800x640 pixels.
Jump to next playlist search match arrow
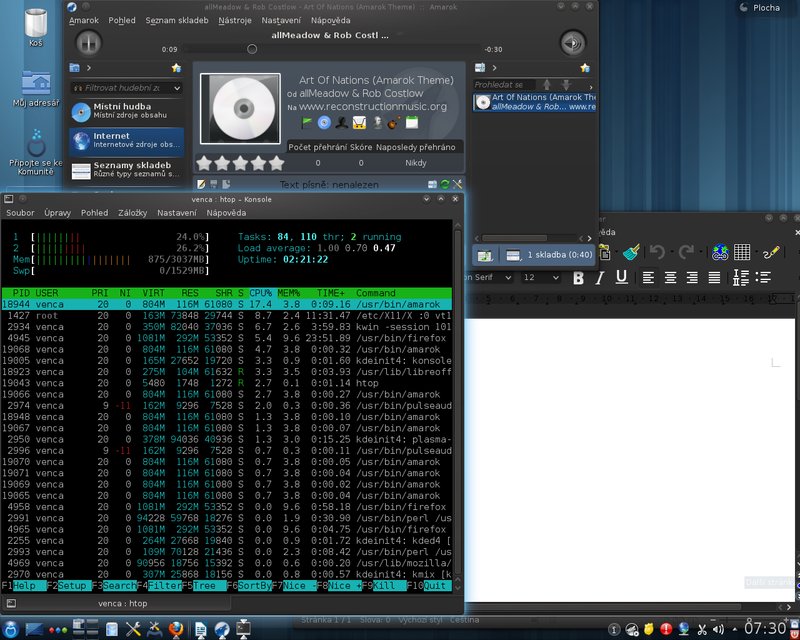(x=565, y=85)
